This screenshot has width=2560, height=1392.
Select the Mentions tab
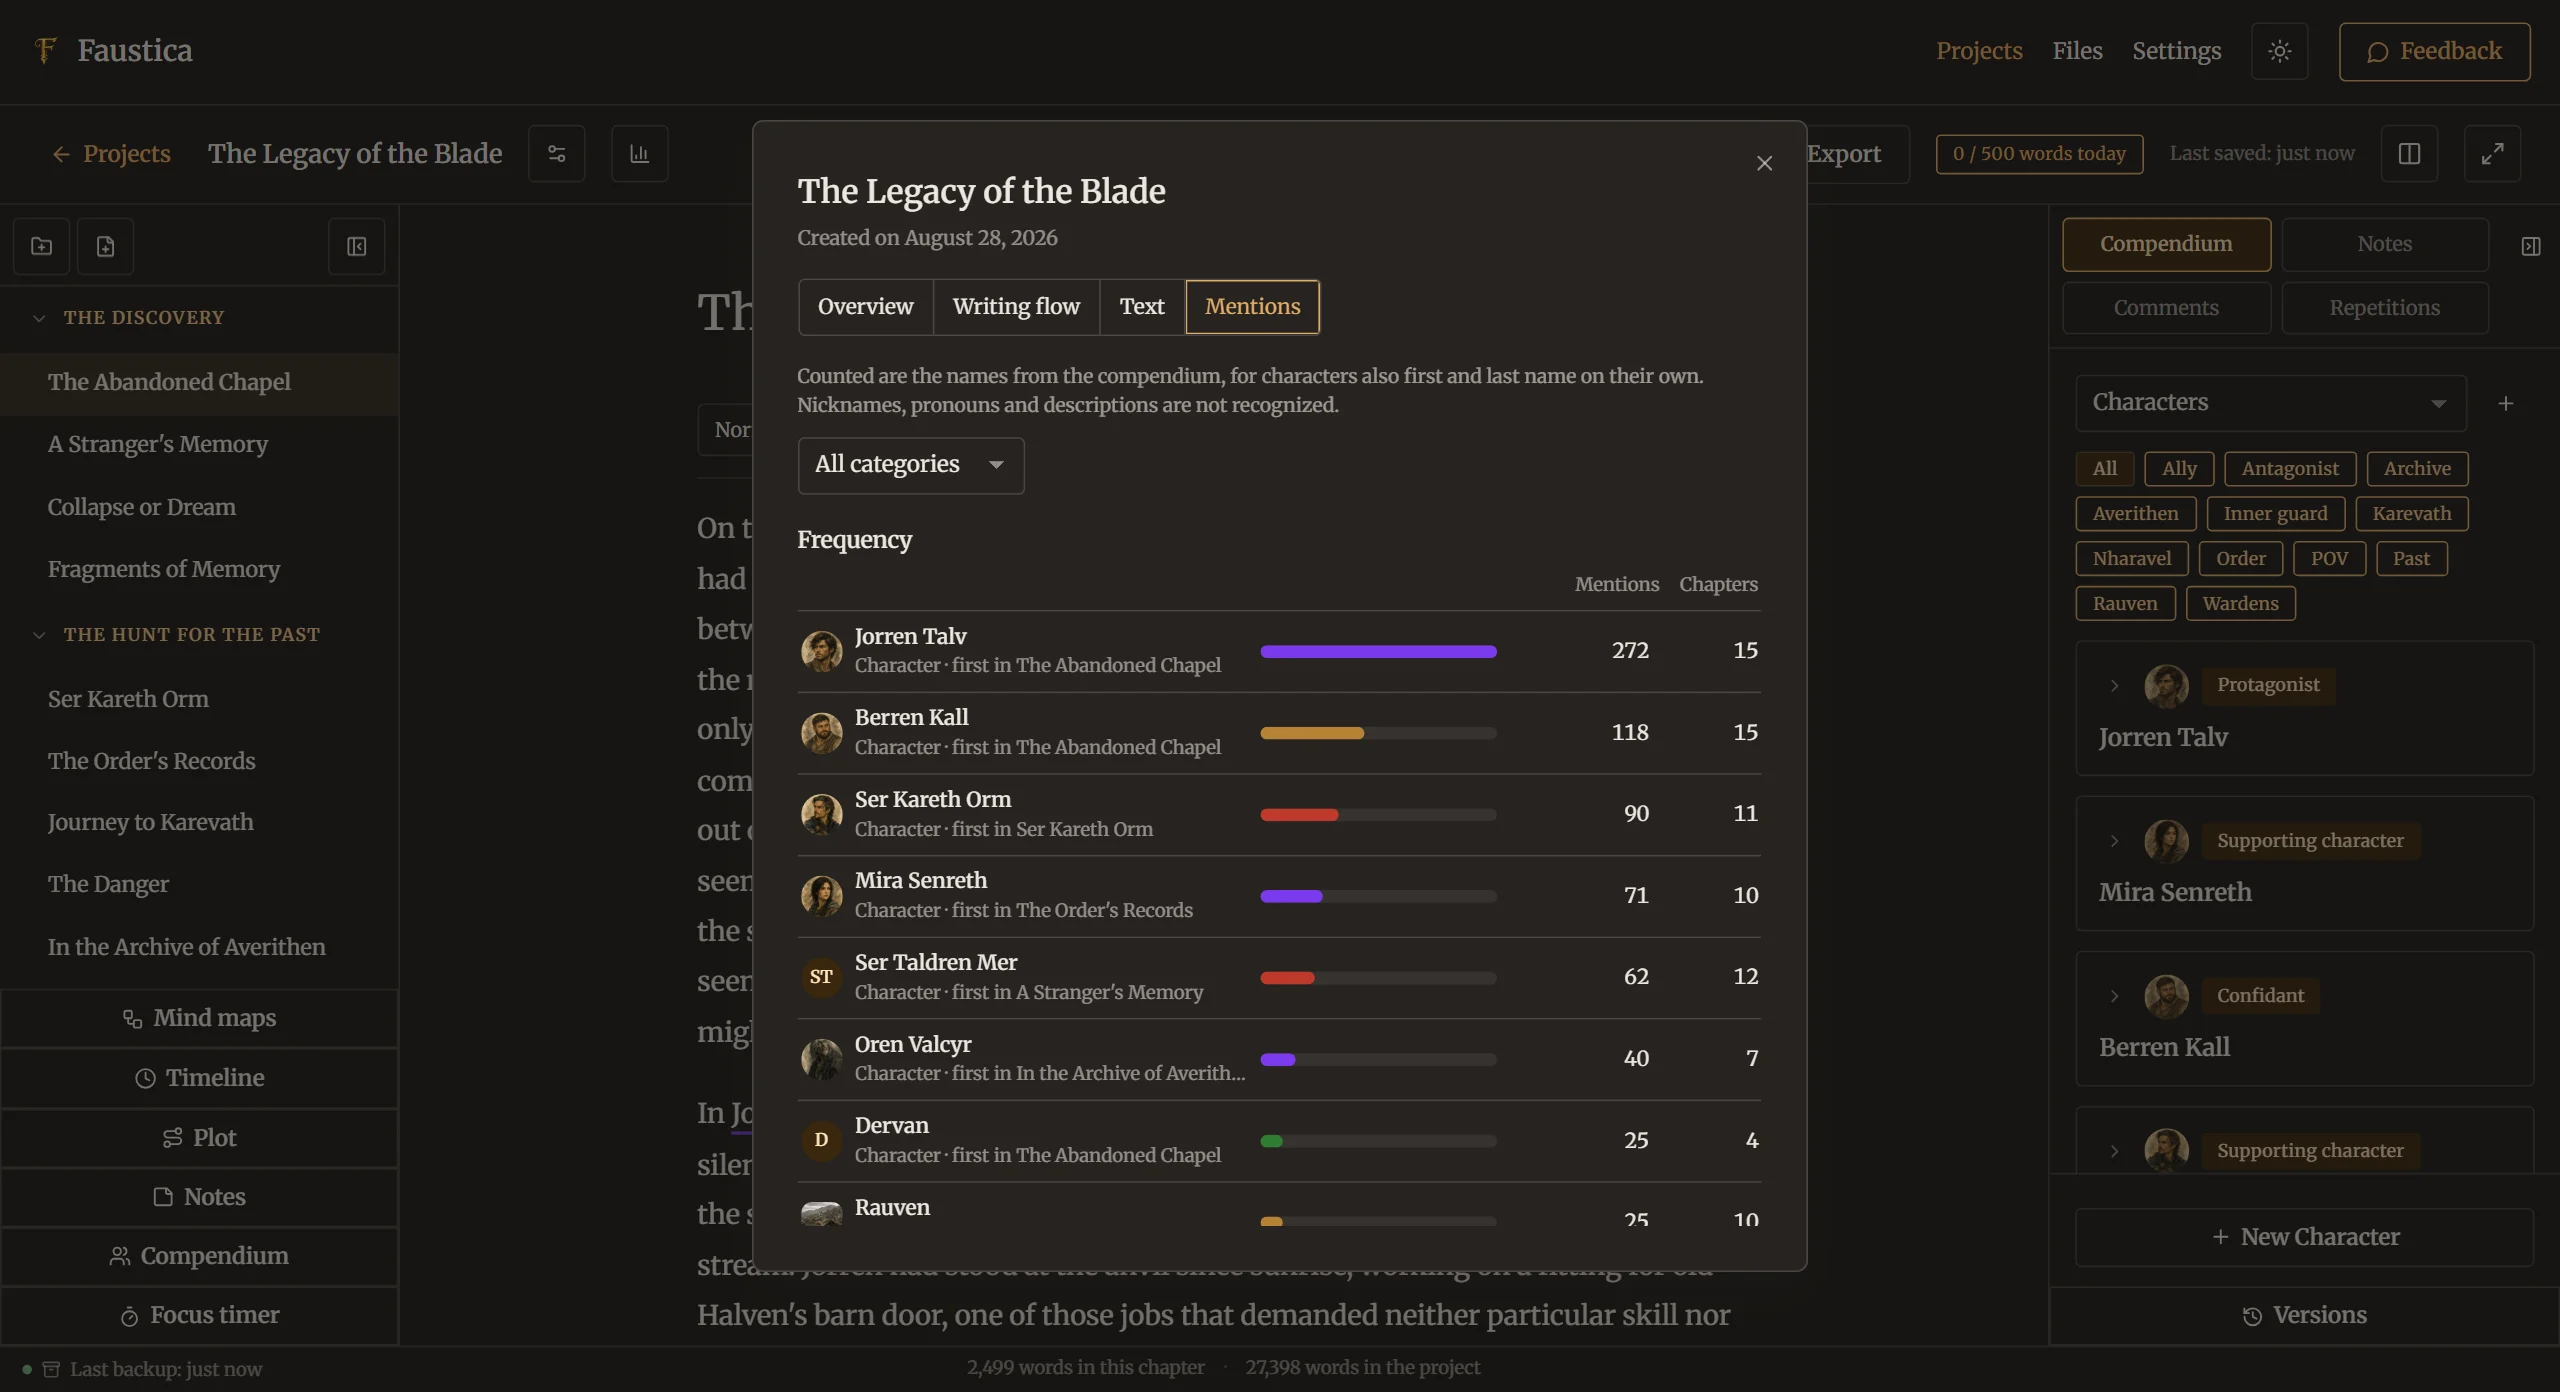point(1252,307)
